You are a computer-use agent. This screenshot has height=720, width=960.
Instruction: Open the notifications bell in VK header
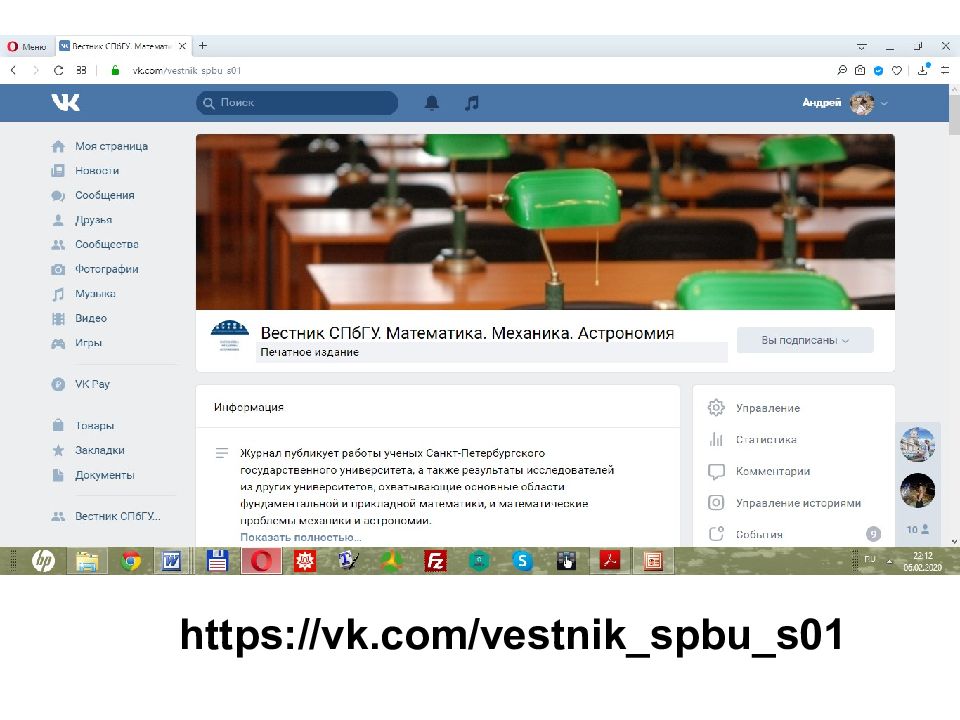coord(432,103)
